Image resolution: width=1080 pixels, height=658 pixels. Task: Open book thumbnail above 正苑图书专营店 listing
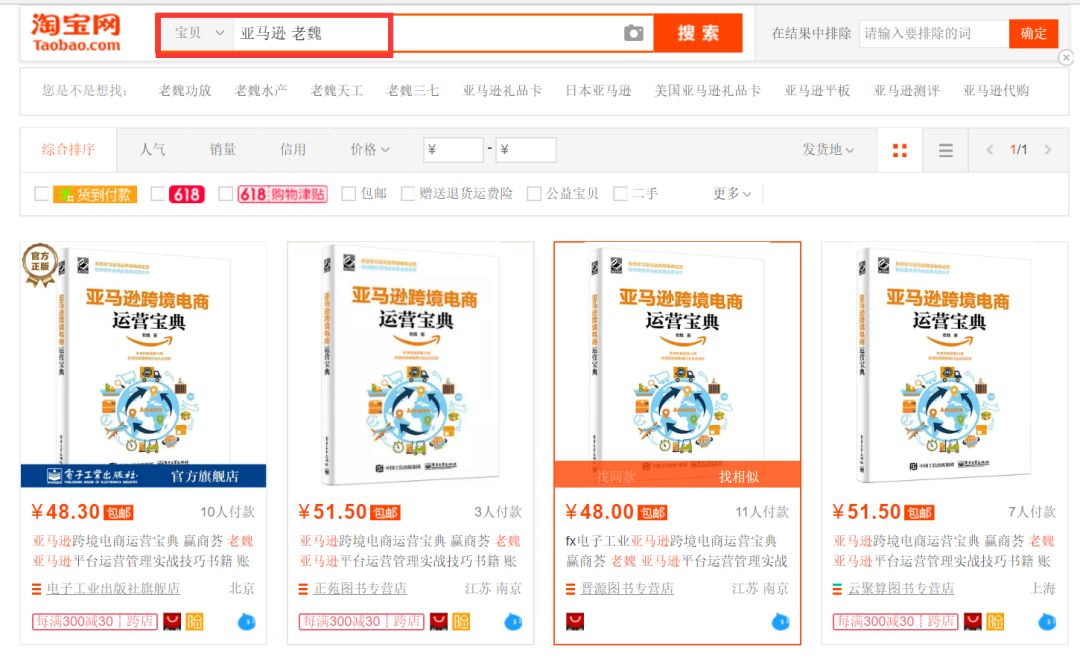click(x=411, y=365)
